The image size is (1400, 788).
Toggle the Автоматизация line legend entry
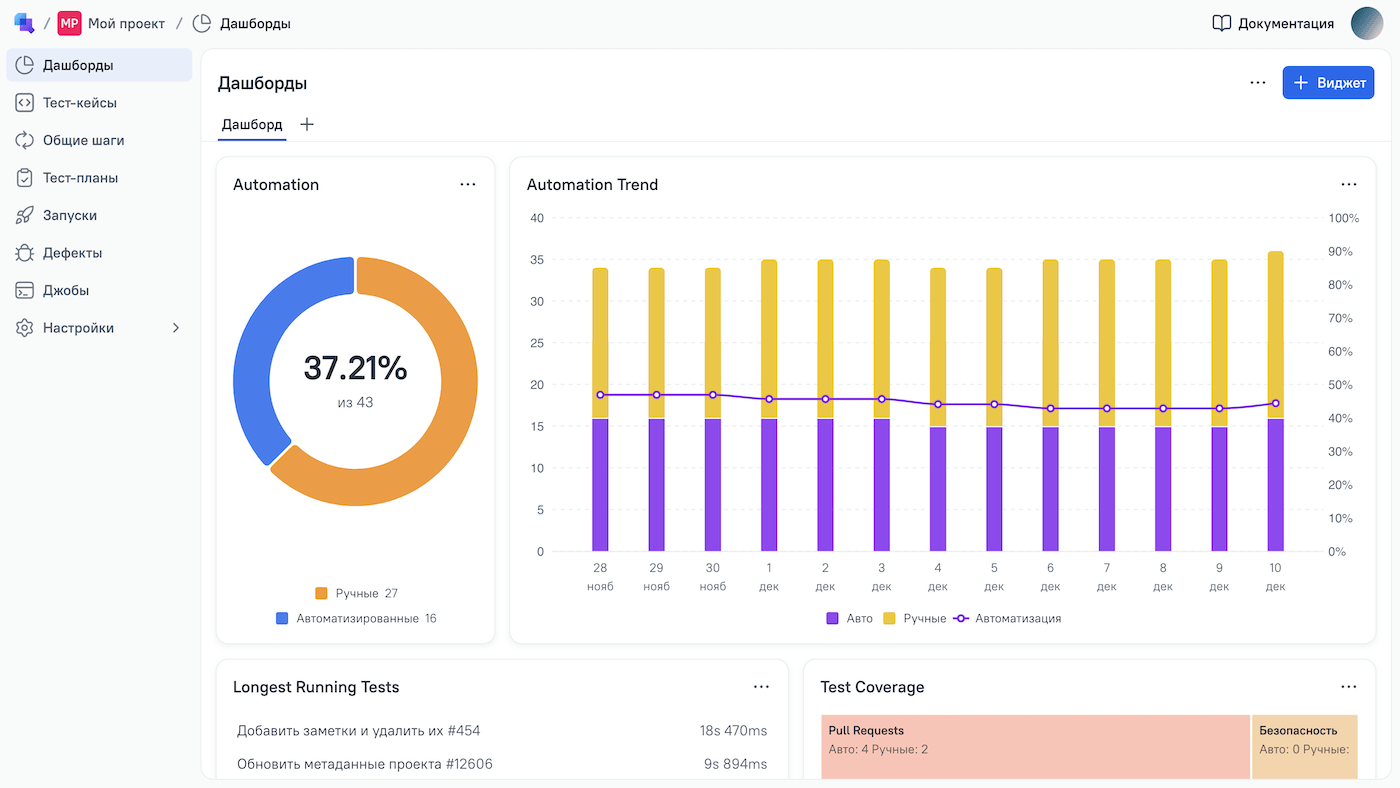pos(1008,619)
